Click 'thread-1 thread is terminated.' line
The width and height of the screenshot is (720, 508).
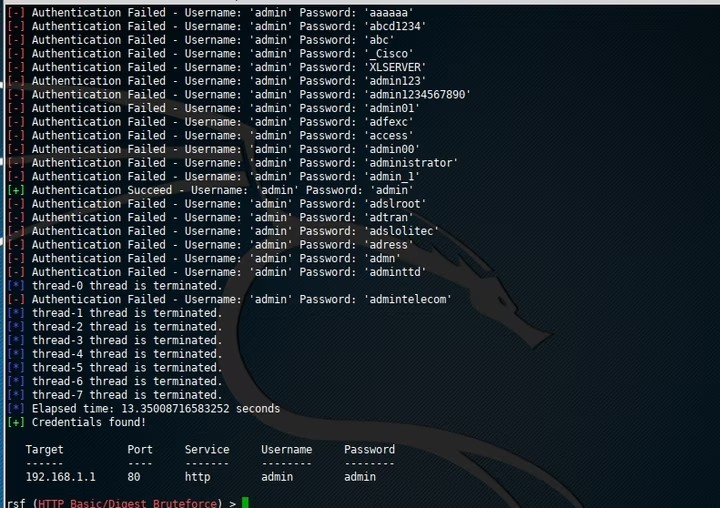tap(127, 313)
